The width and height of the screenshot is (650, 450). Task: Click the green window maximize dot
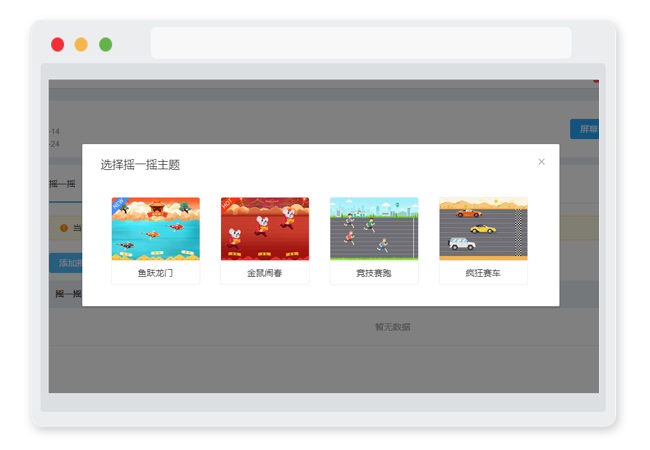pos(106,44)
